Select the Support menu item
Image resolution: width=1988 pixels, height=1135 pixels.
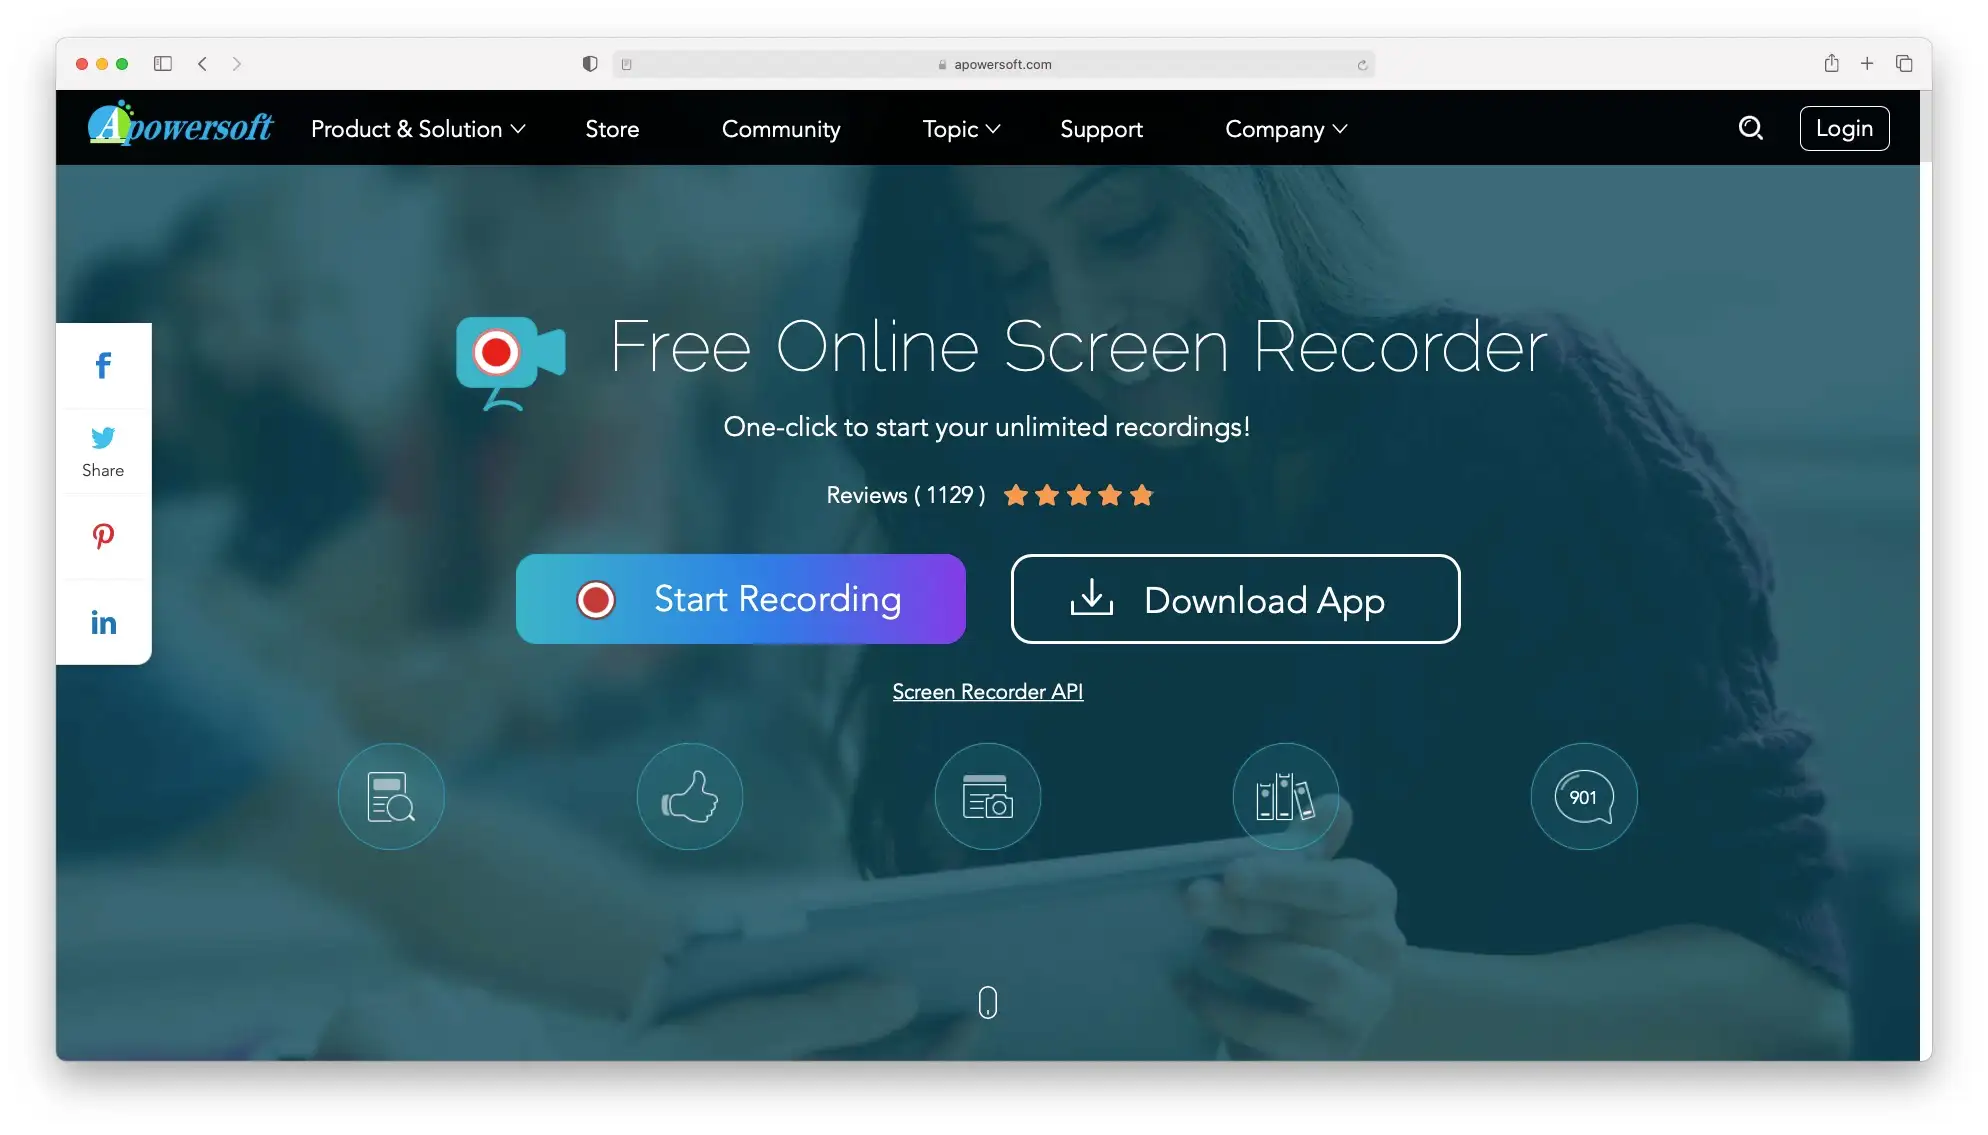click(x=1102, y=128)
